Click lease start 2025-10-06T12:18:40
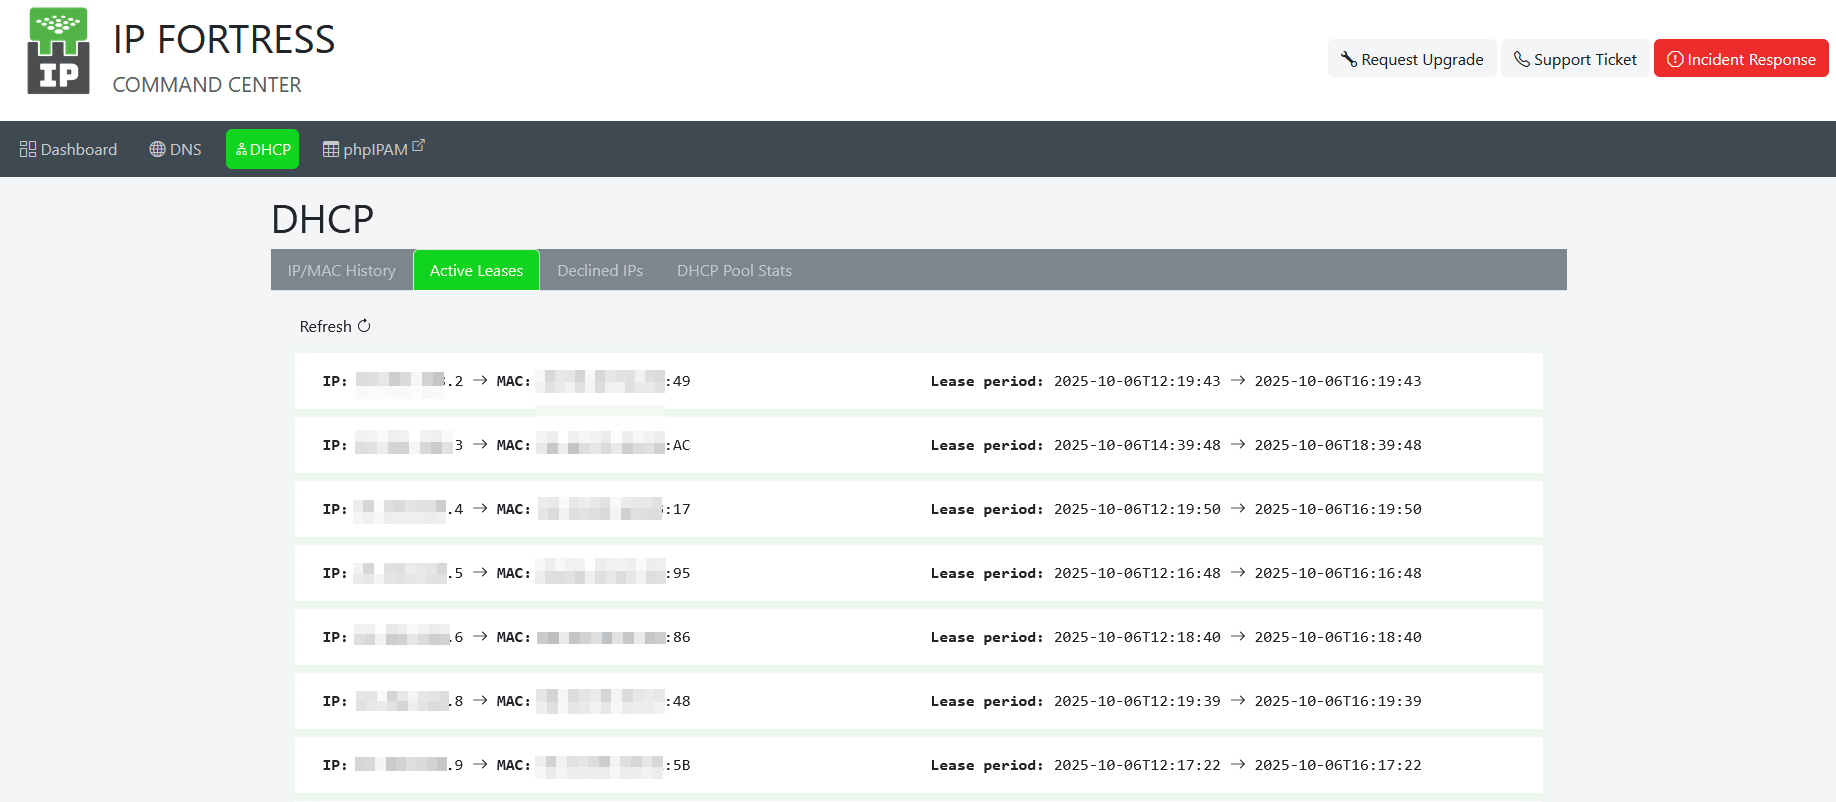Screen dimensions: 1836x802 (x=1137, y=637)
